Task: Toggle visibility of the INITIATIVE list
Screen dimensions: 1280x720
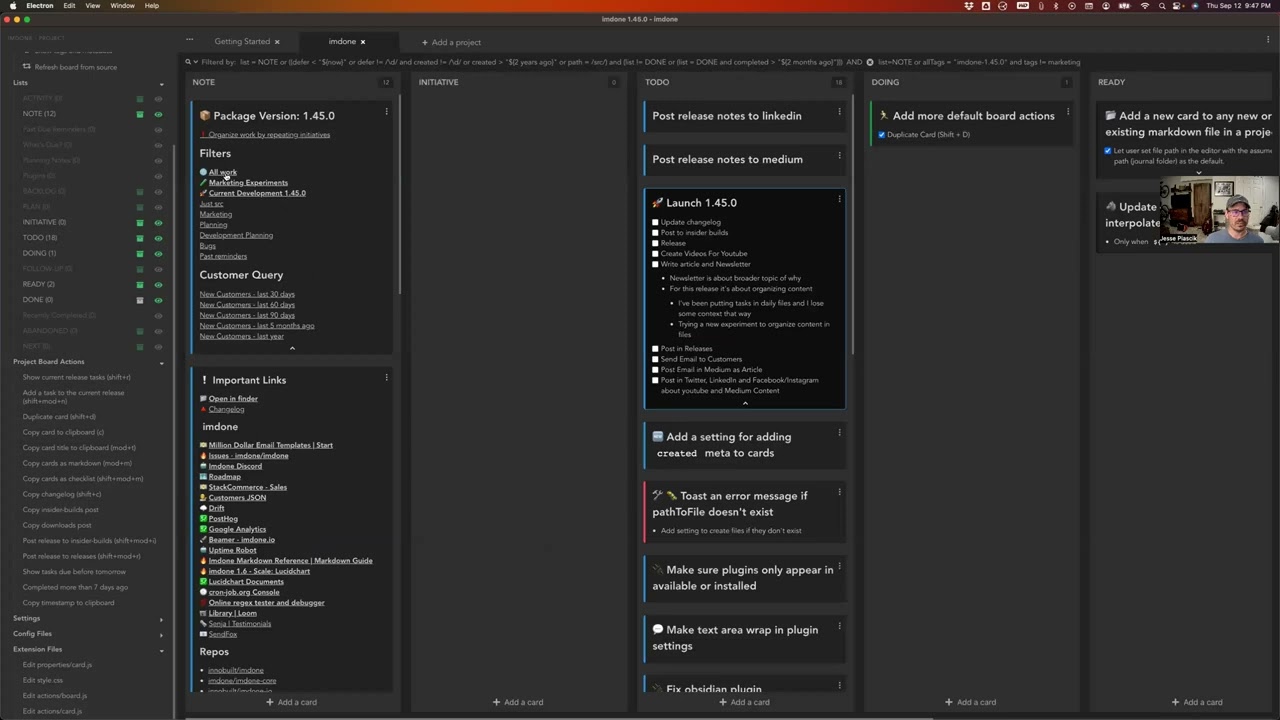Action: pos(158,222)
